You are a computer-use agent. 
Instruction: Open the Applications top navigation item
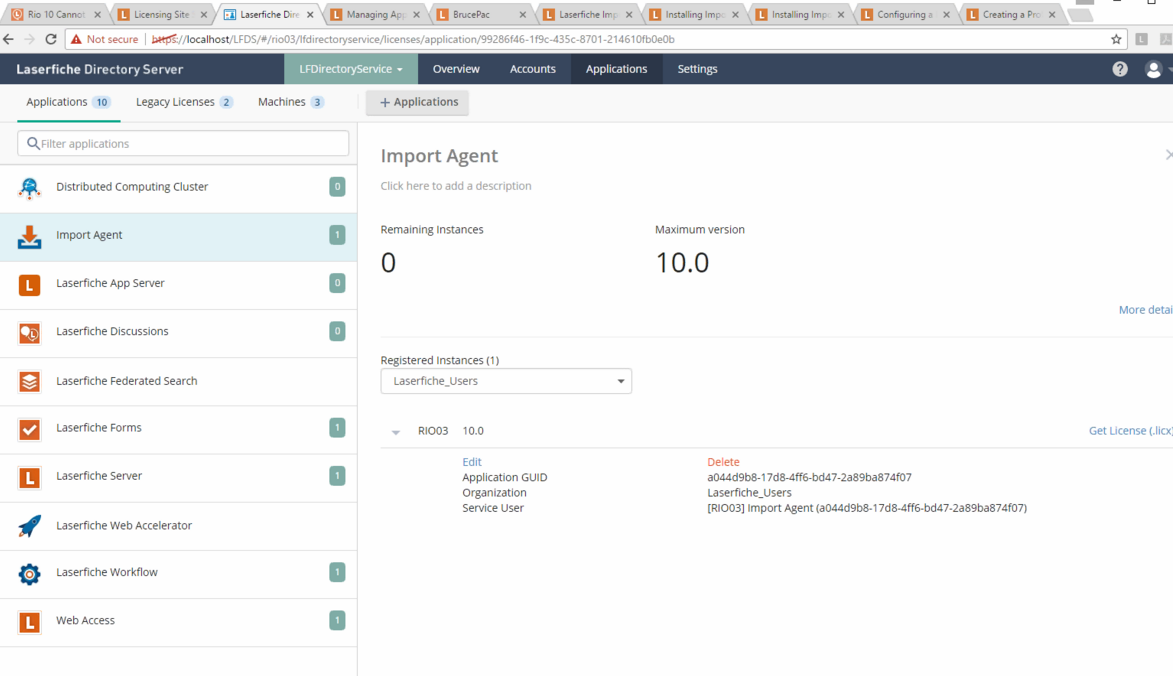616,69
